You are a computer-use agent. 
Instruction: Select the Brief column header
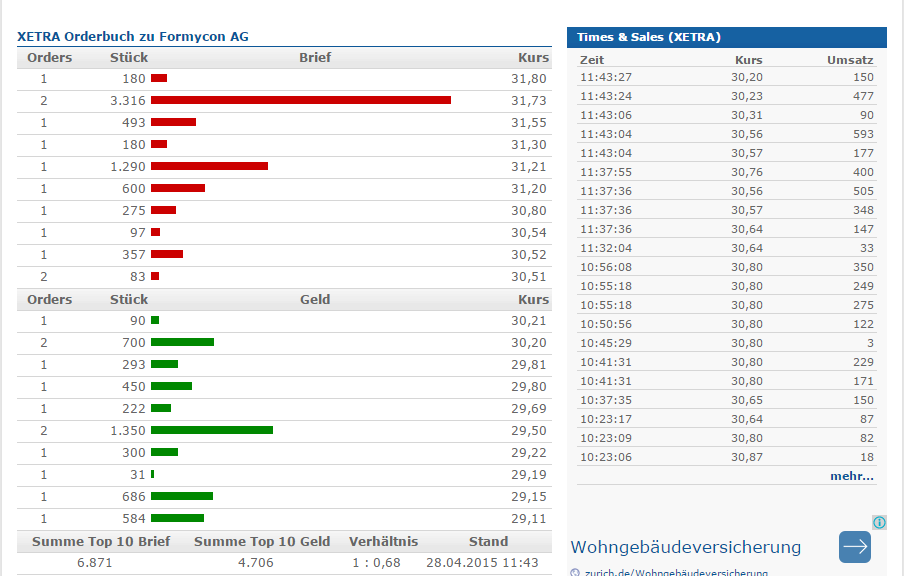tap(315, 58)
